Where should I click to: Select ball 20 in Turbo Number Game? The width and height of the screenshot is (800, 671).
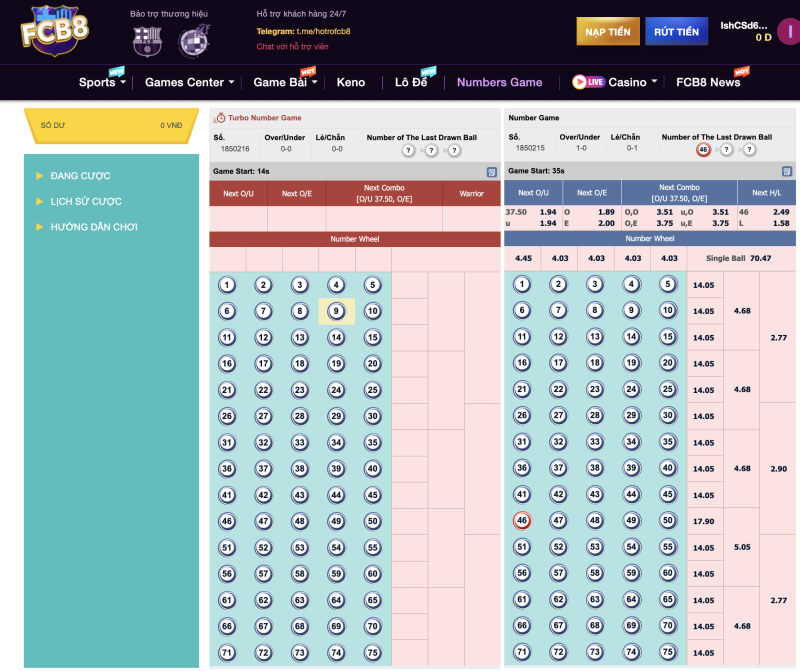373,364
